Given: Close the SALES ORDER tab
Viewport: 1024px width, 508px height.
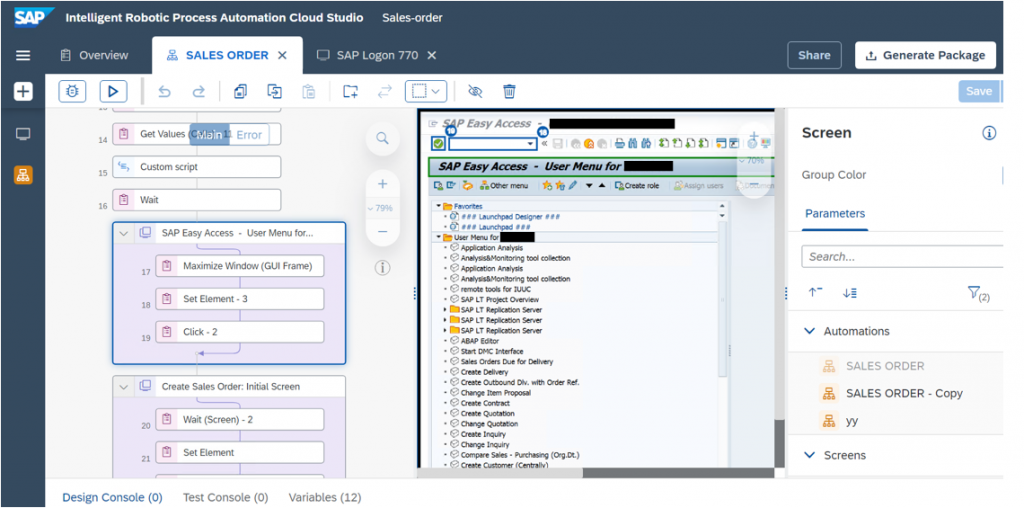Looking at the screenshot, I should 282,56.
